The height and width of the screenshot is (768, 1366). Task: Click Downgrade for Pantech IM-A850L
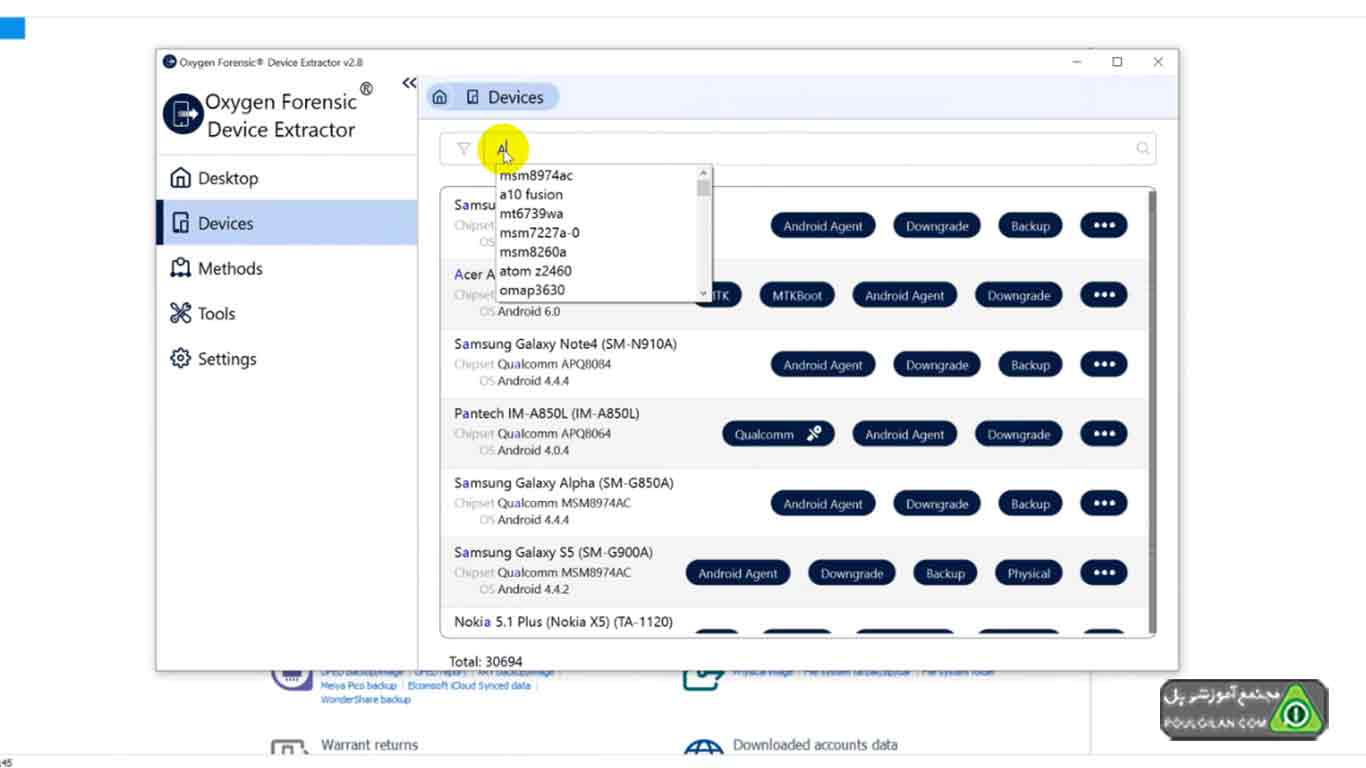pos(1019,434)
